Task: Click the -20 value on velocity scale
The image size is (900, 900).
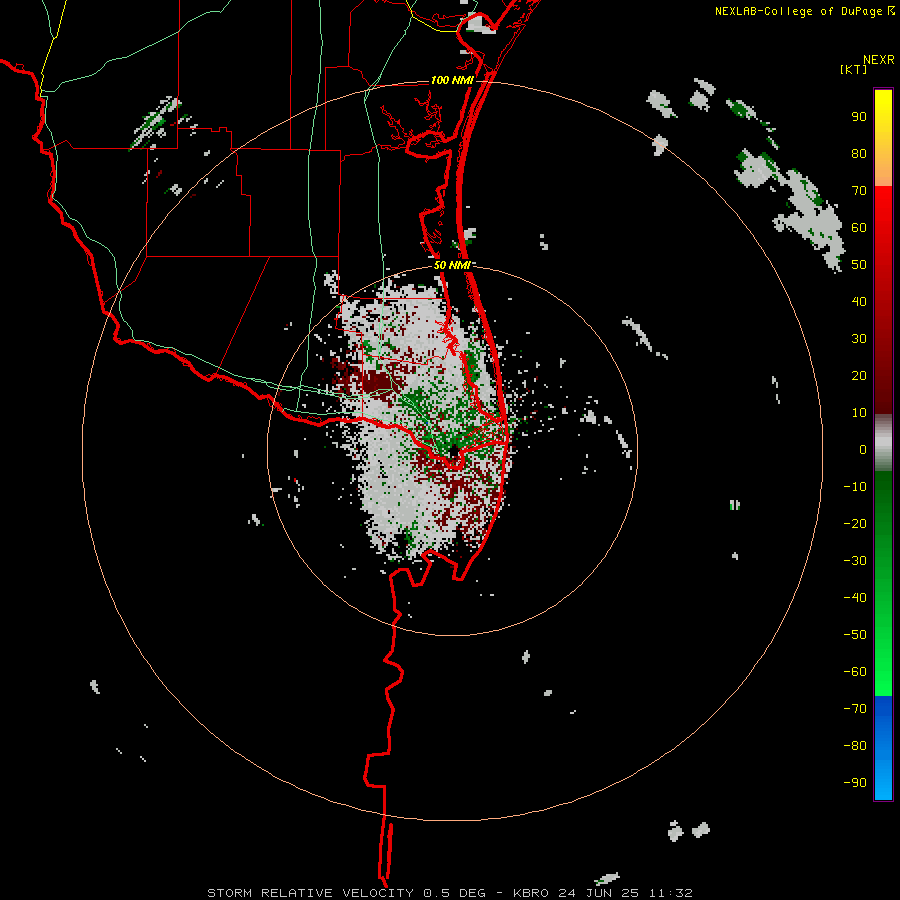Action: click(x=855, y=524)
